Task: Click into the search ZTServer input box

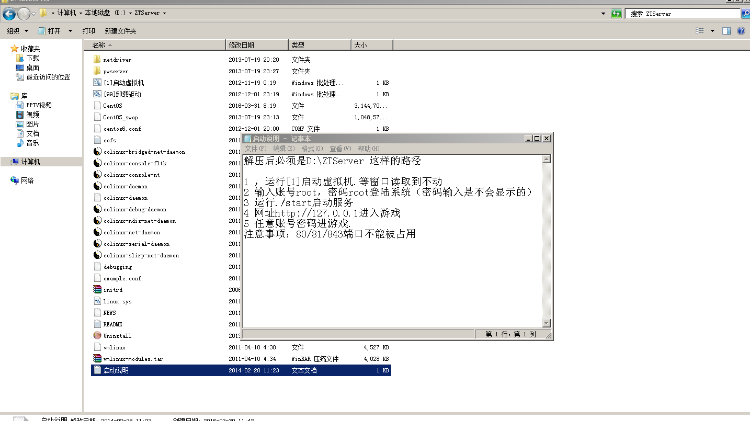Action: pos(683,13)
